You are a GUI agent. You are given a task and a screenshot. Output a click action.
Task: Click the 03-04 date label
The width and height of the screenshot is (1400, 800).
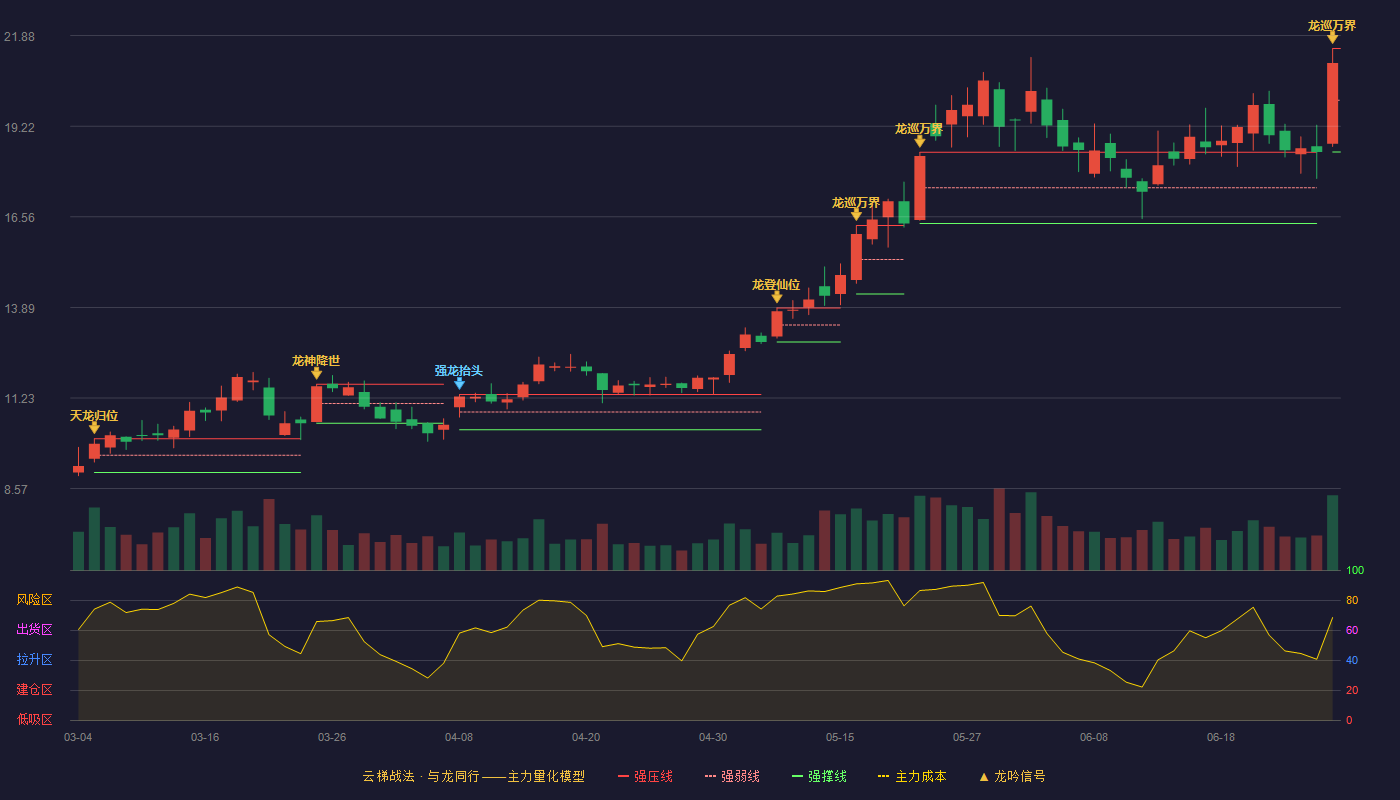click(78, 737)
